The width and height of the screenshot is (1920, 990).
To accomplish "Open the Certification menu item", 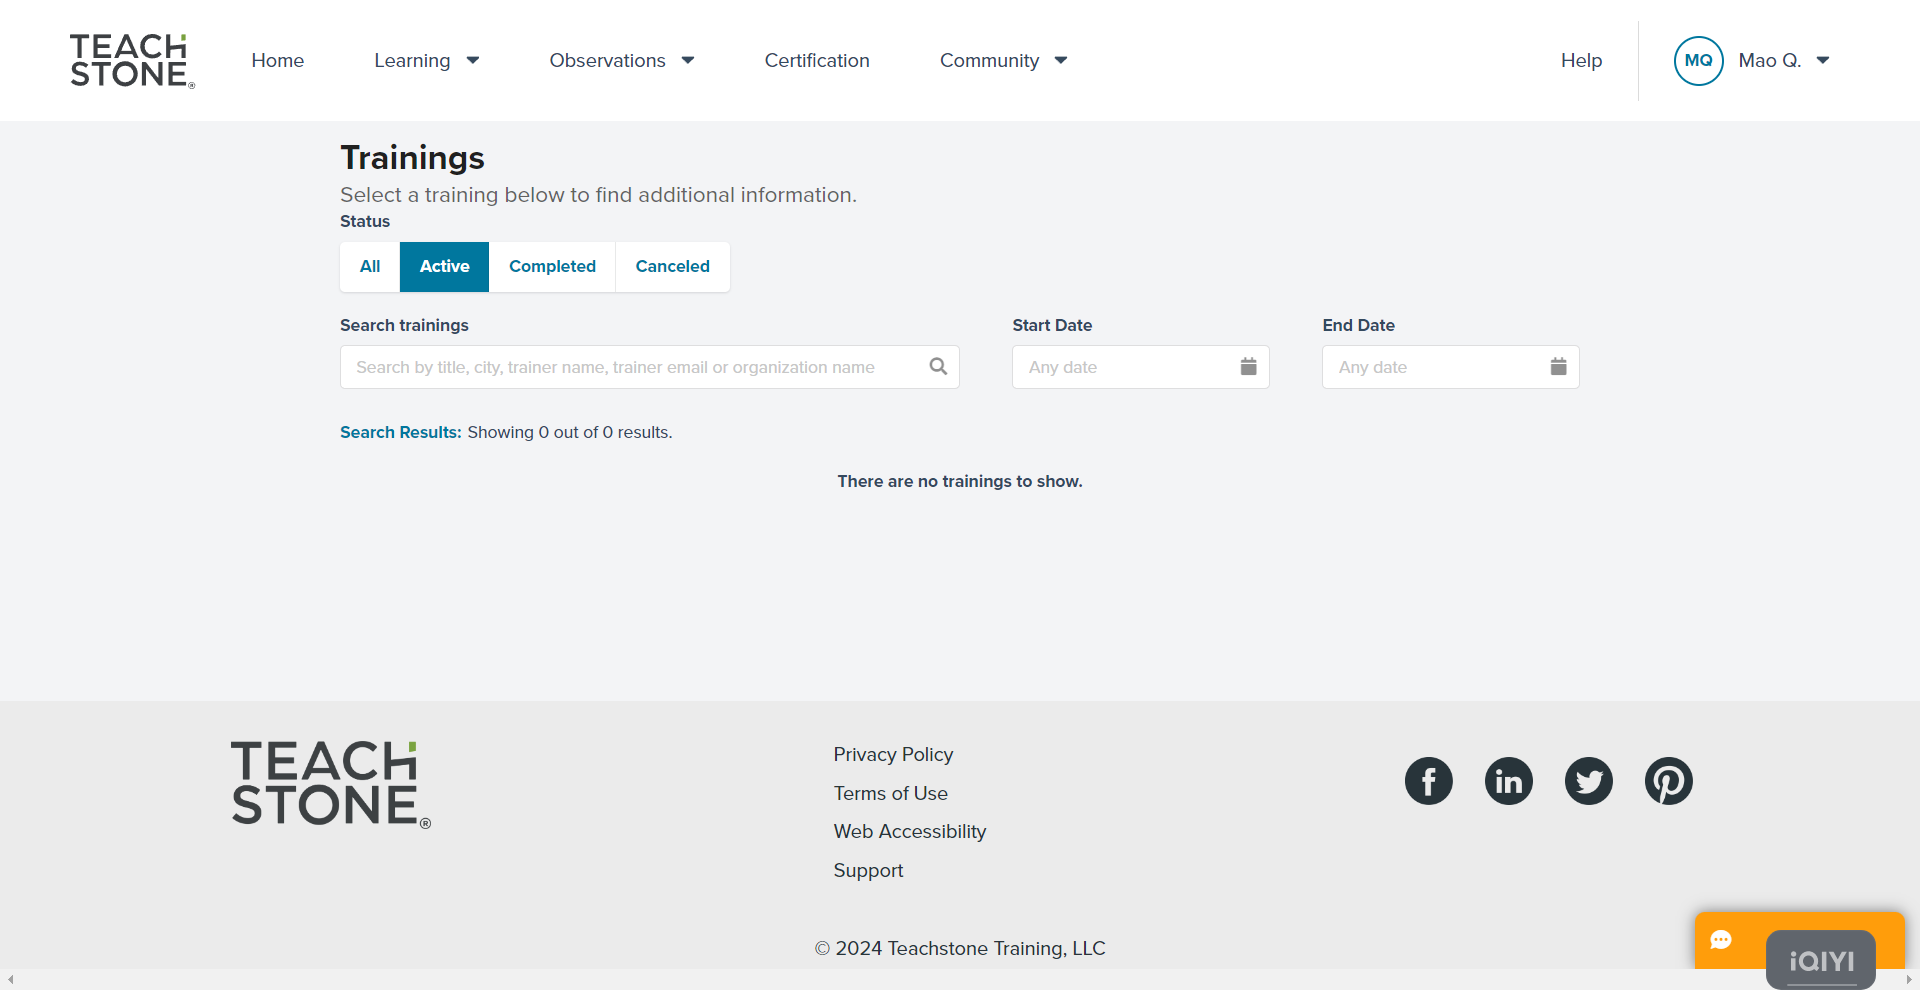I will coord(817,61).
